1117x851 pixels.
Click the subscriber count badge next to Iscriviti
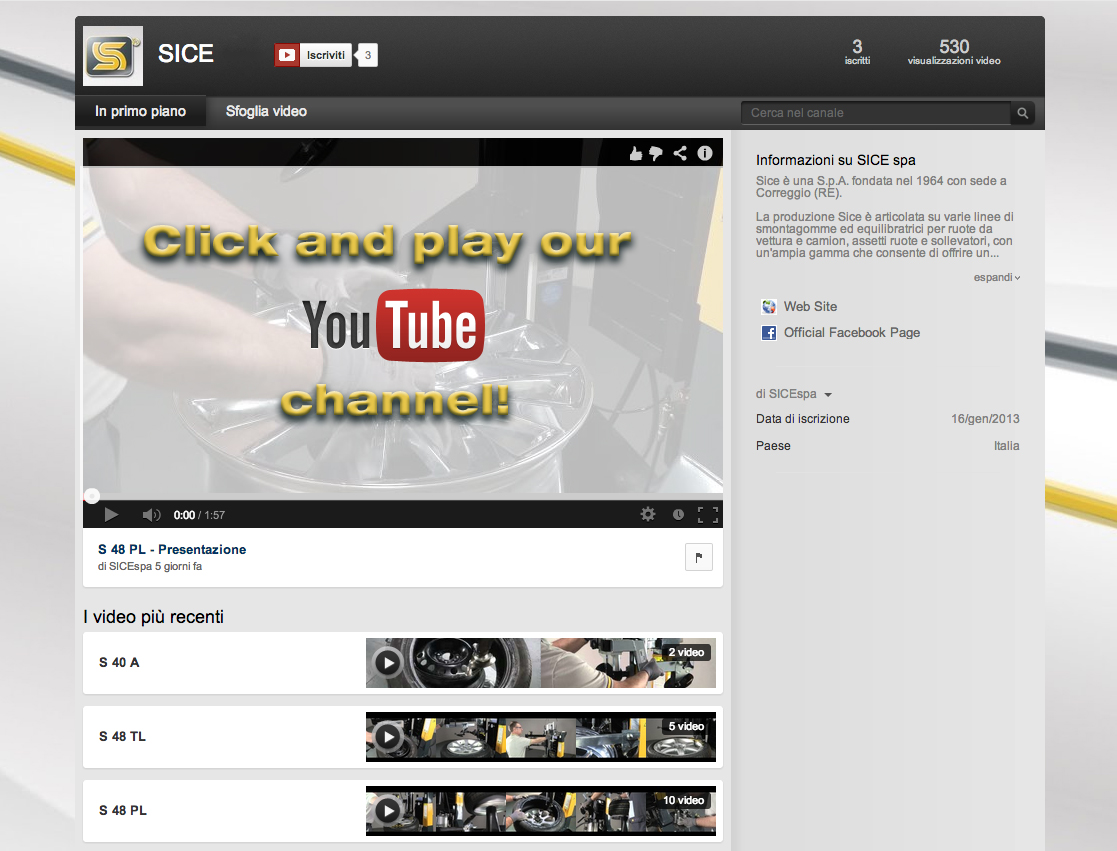368,55
